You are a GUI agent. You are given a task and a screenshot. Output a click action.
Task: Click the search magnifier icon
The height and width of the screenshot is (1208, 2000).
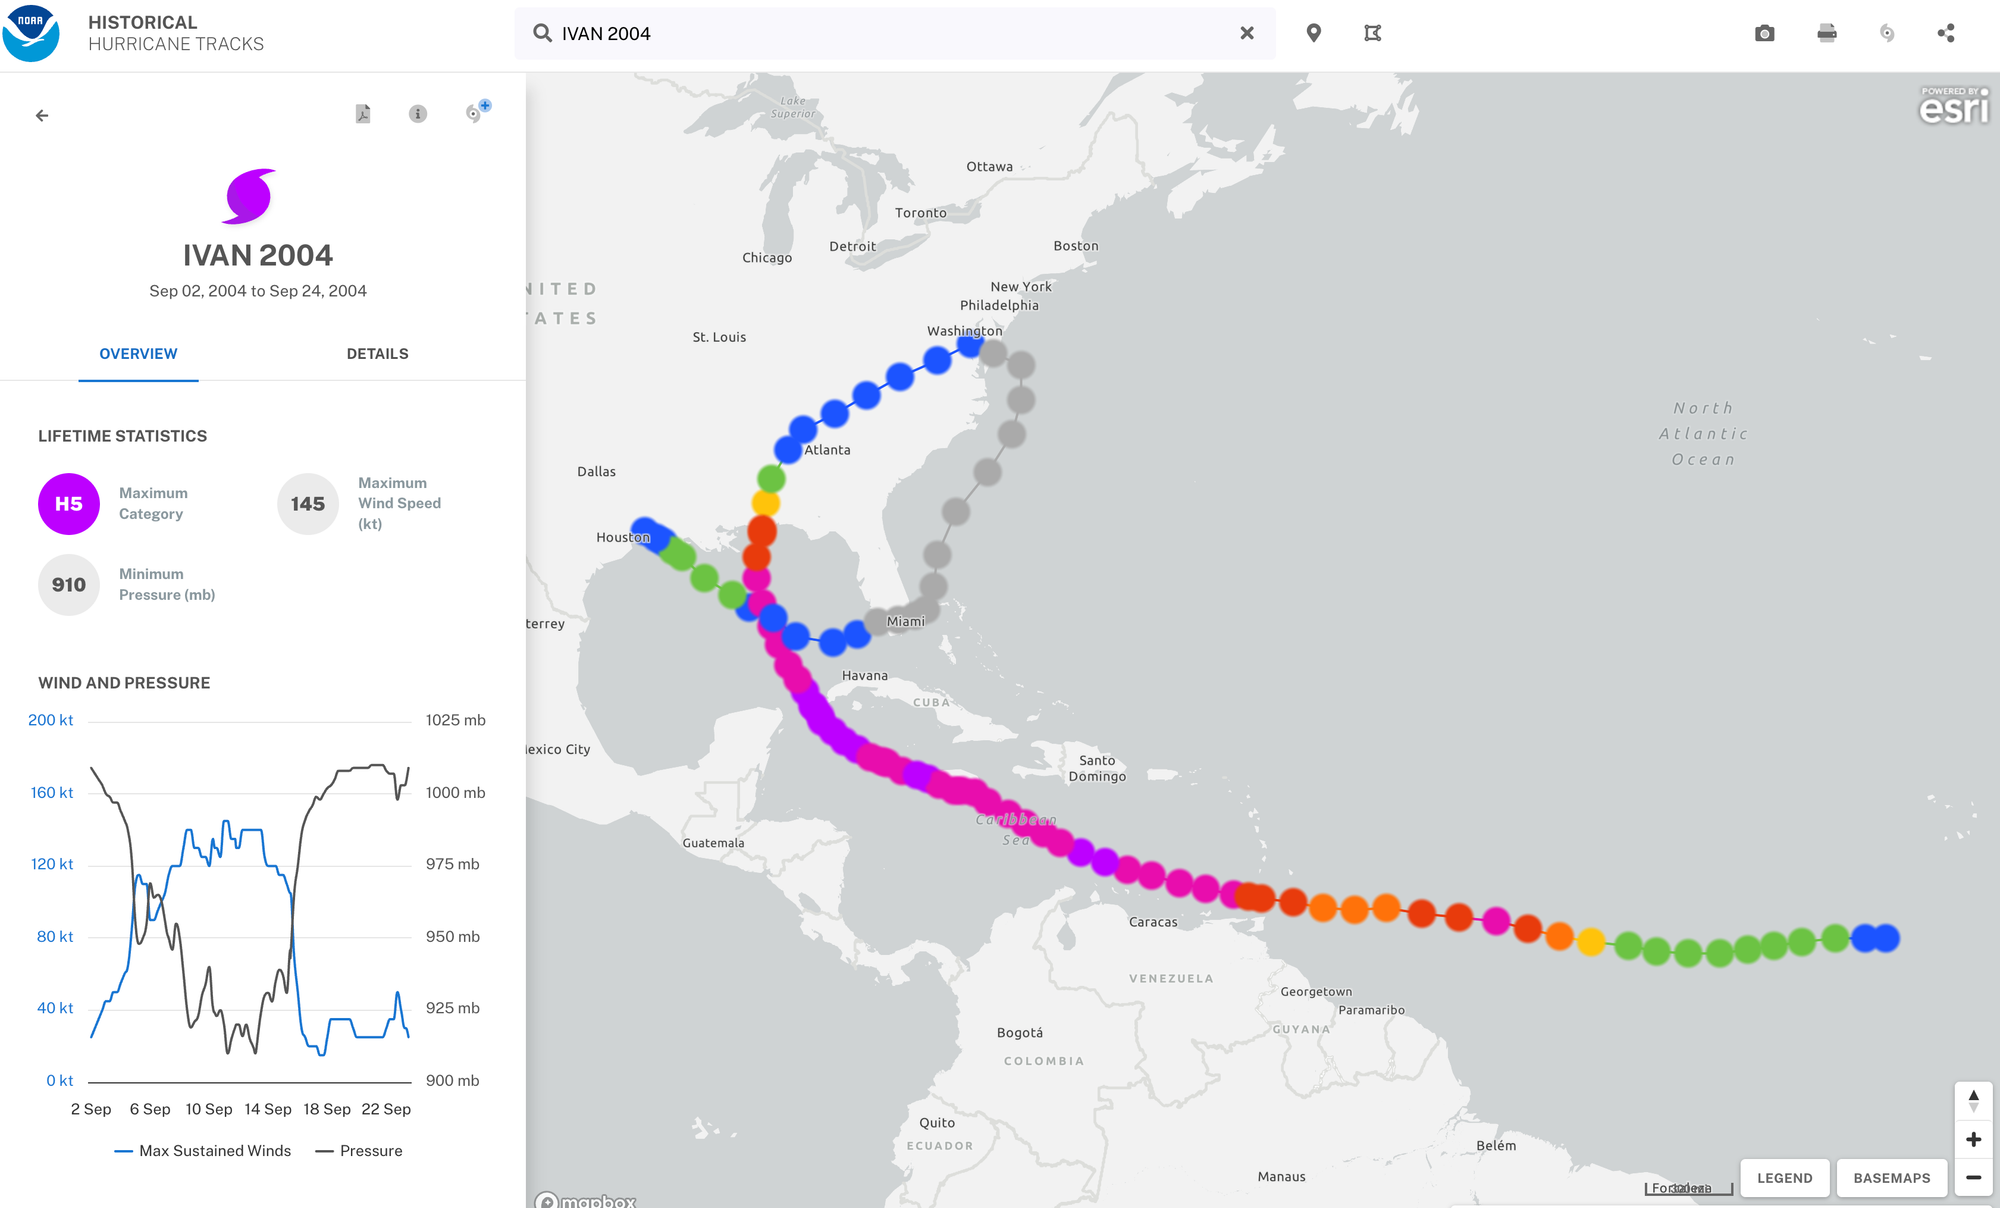pos(542,33)
